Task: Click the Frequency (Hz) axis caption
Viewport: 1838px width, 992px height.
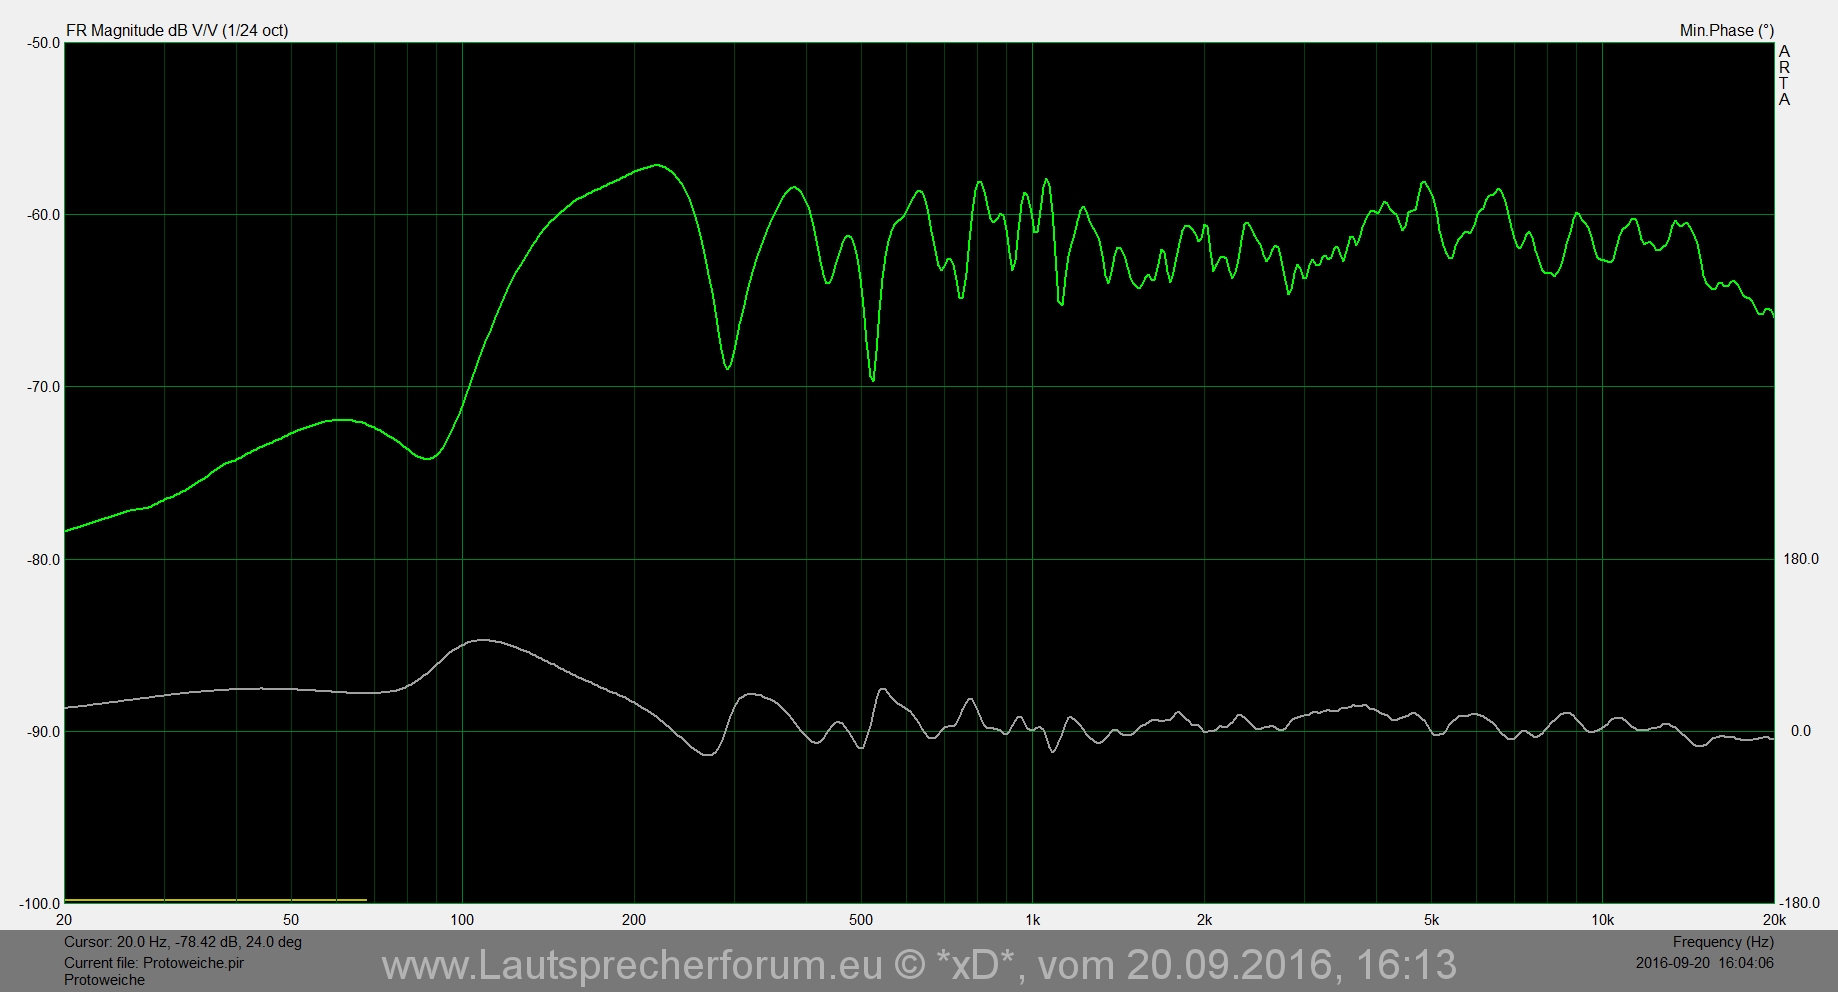Action: 1722,942
